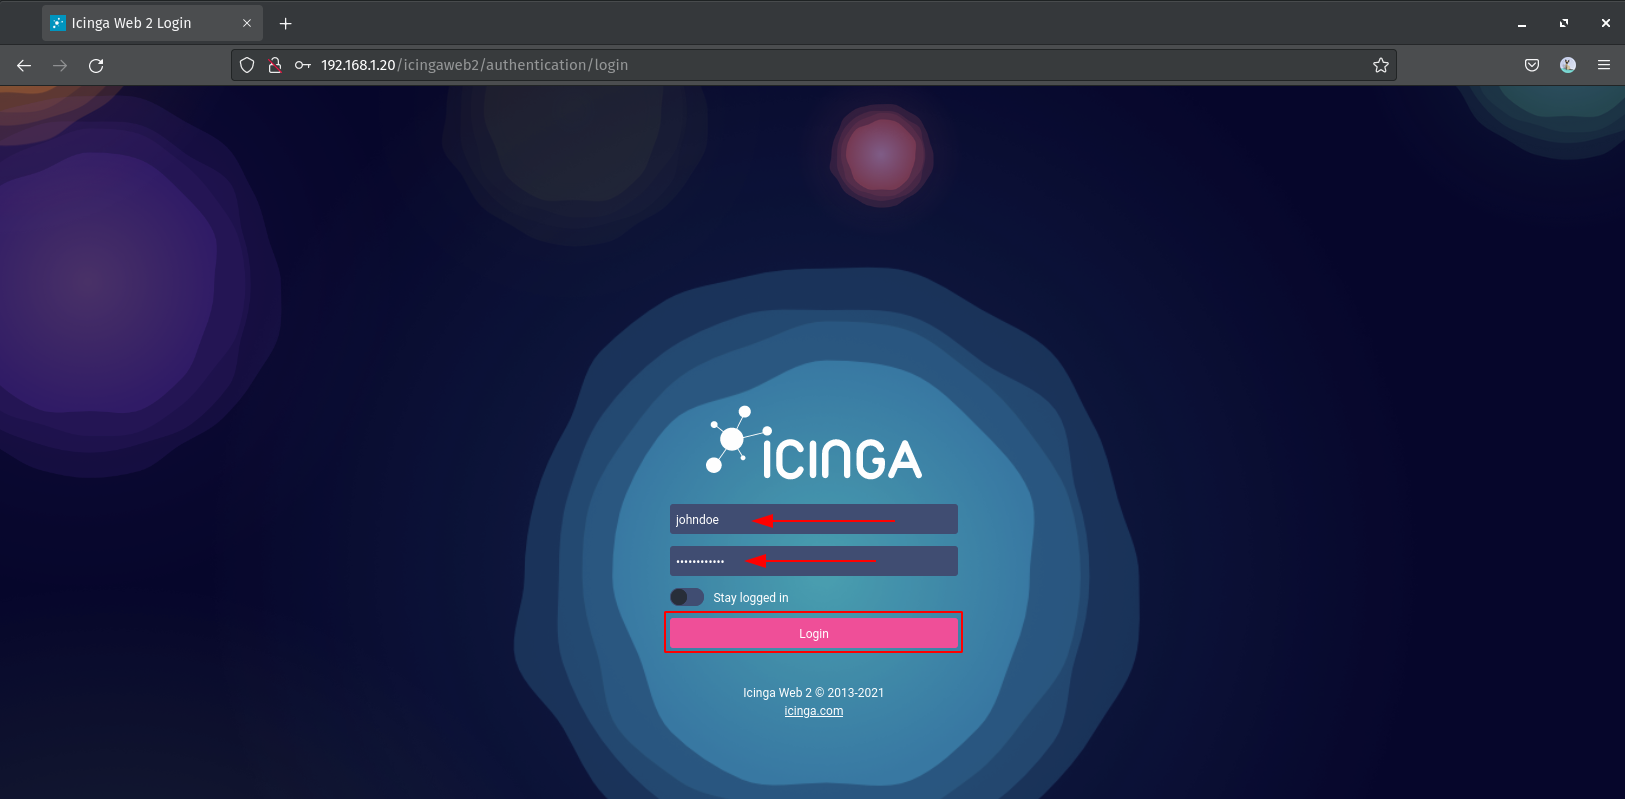
Task: Focus the password field
Action: (814, 561)
